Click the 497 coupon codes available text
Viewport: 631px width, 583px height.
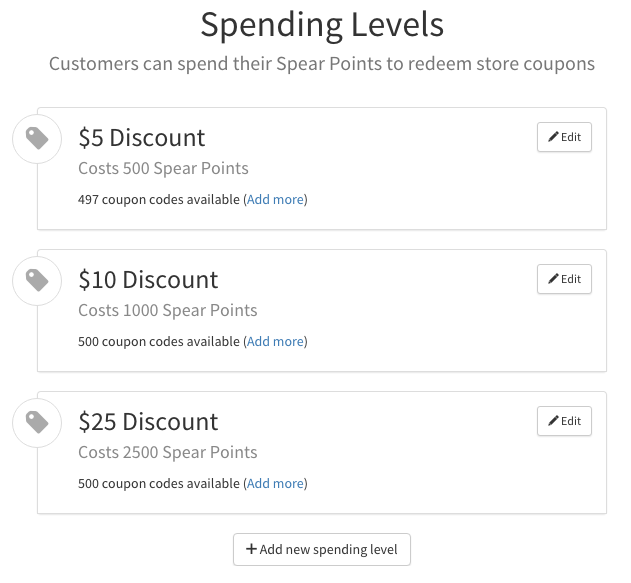pos(158,200)
